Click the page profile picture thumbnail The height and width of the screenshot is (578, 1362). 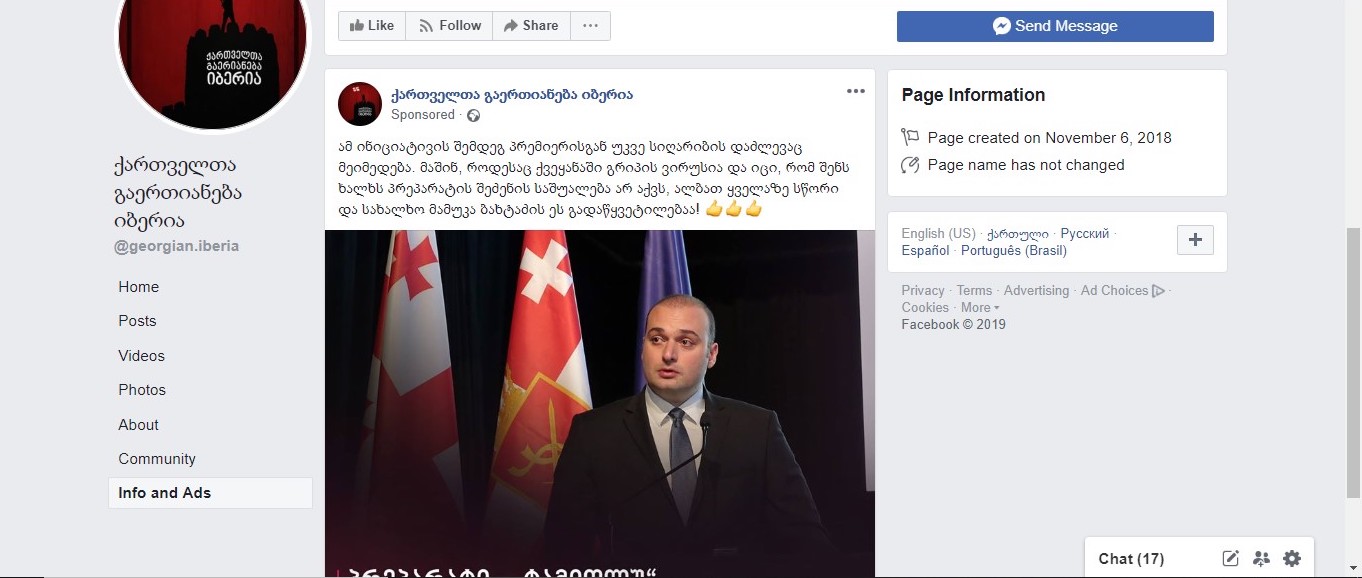(x=360, y=104)
